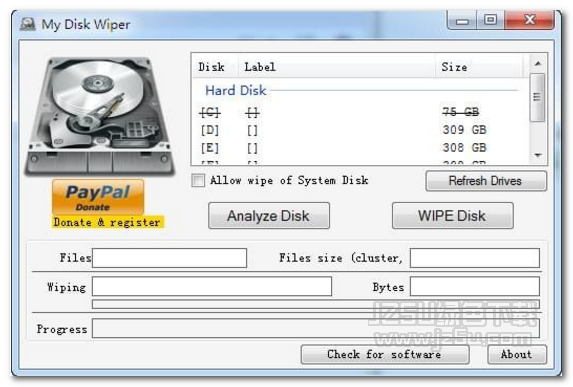Collapse the Hard Disk group header

click(236, 90)
